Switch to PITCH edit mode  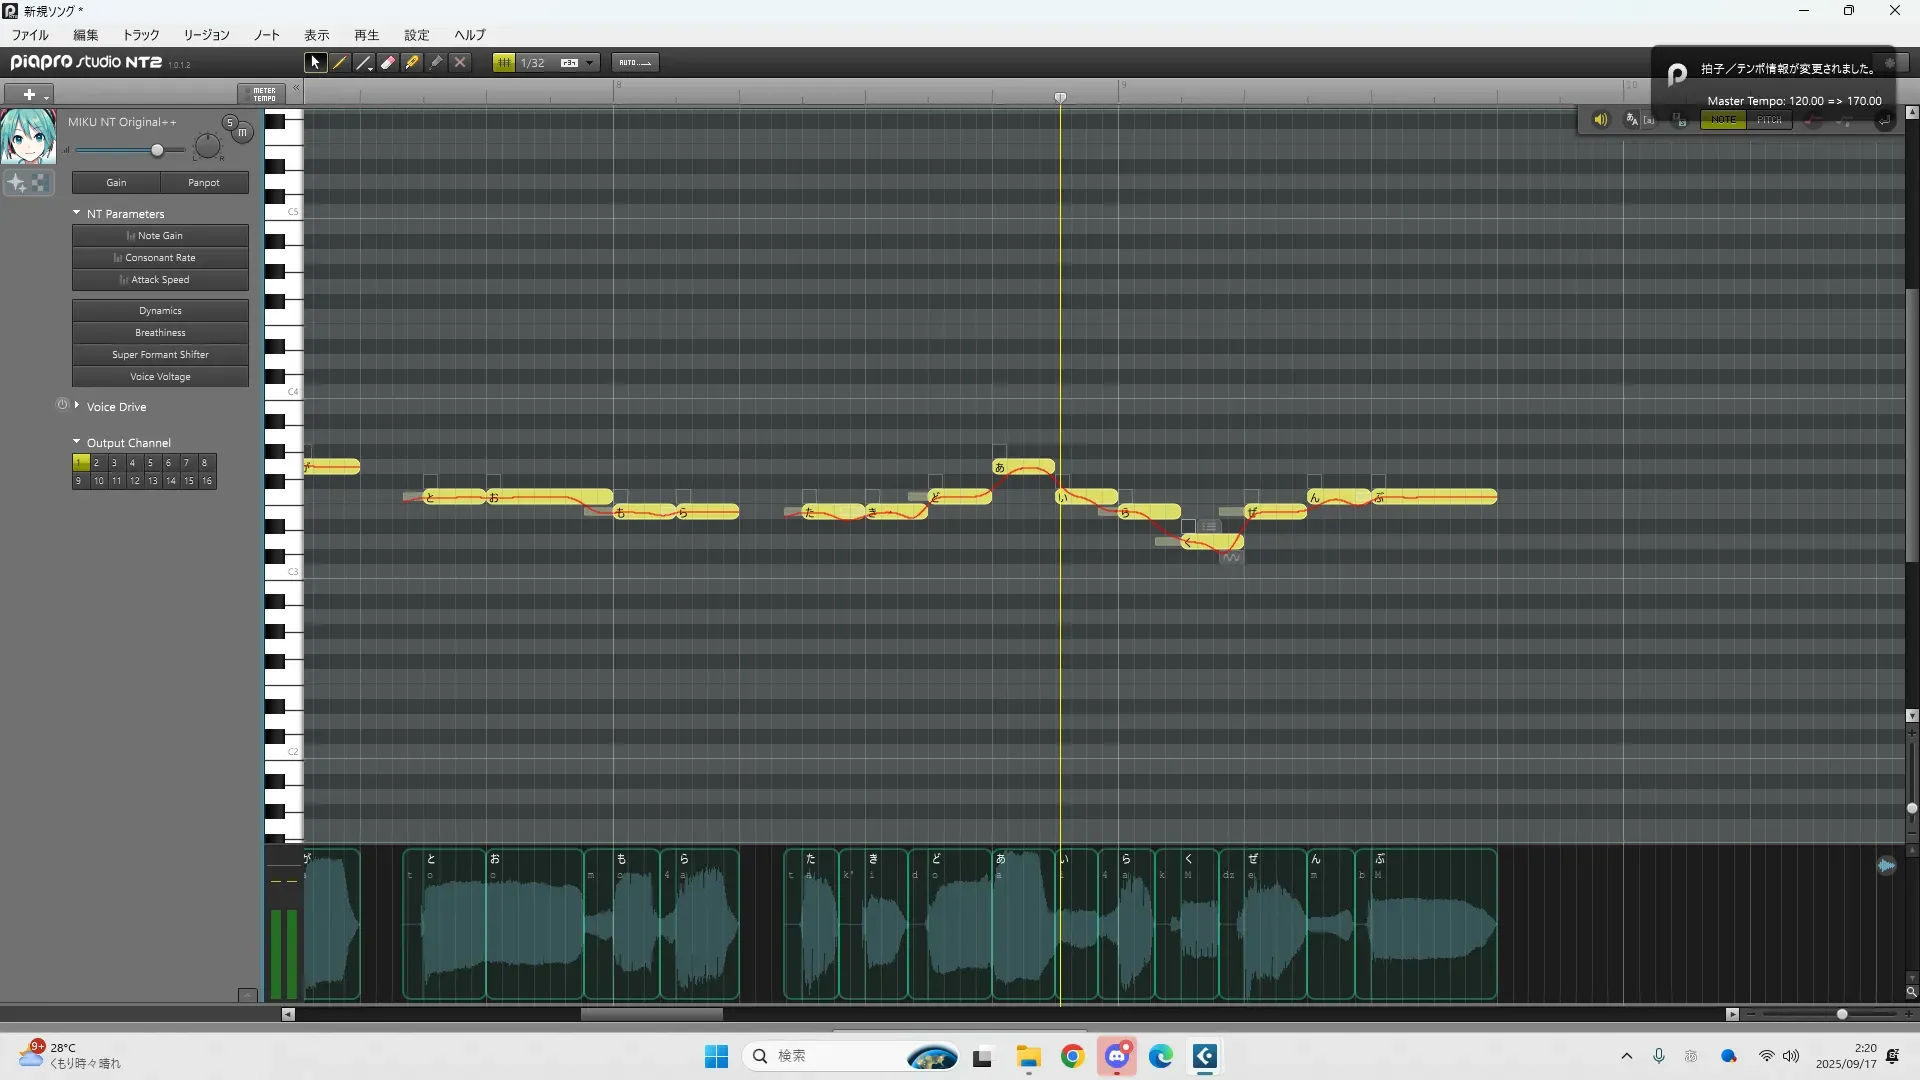[x=1769, y=120]
